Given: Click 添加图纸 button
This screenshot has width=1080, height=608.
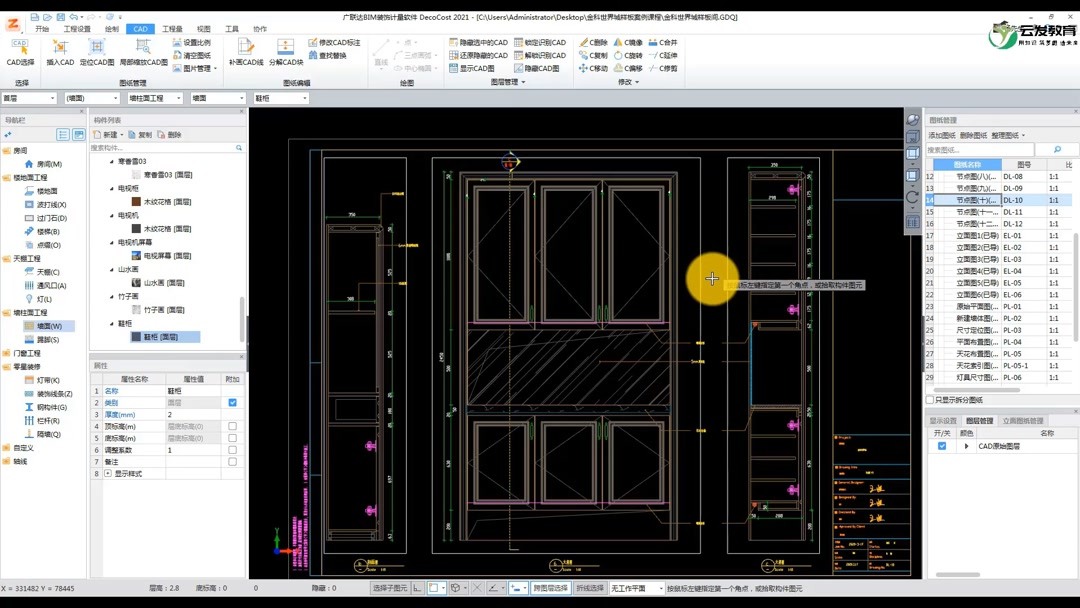Looking at the screenshot, I should (x=941, y=135).
